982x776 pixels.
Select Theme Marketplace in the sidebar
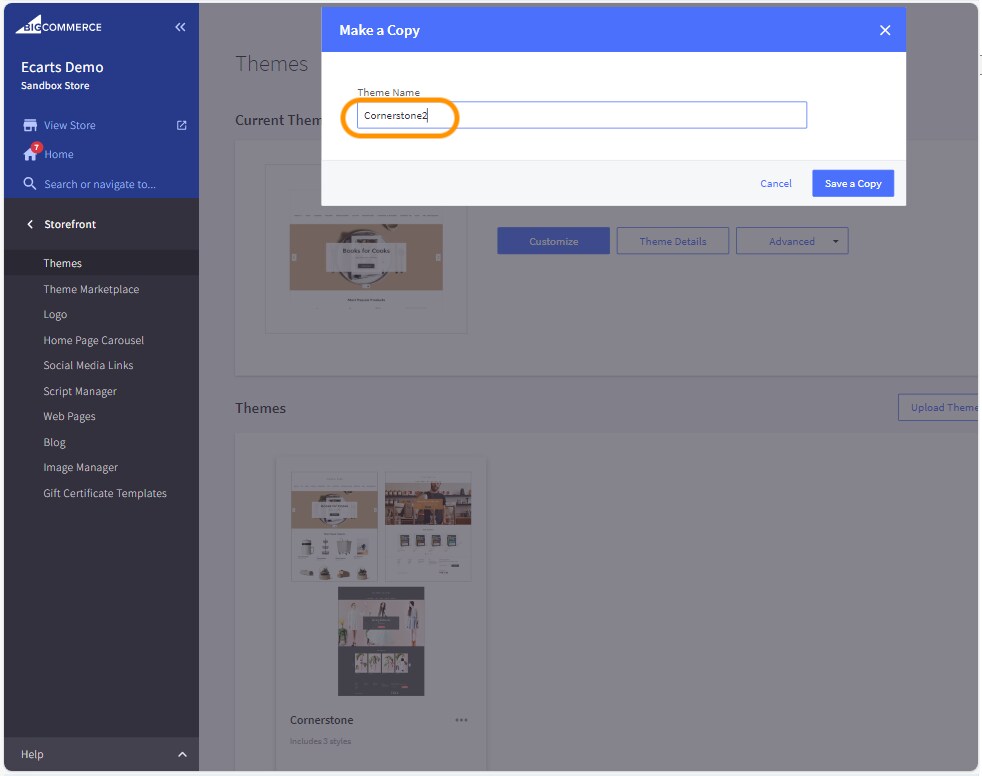tap(91, 289)
